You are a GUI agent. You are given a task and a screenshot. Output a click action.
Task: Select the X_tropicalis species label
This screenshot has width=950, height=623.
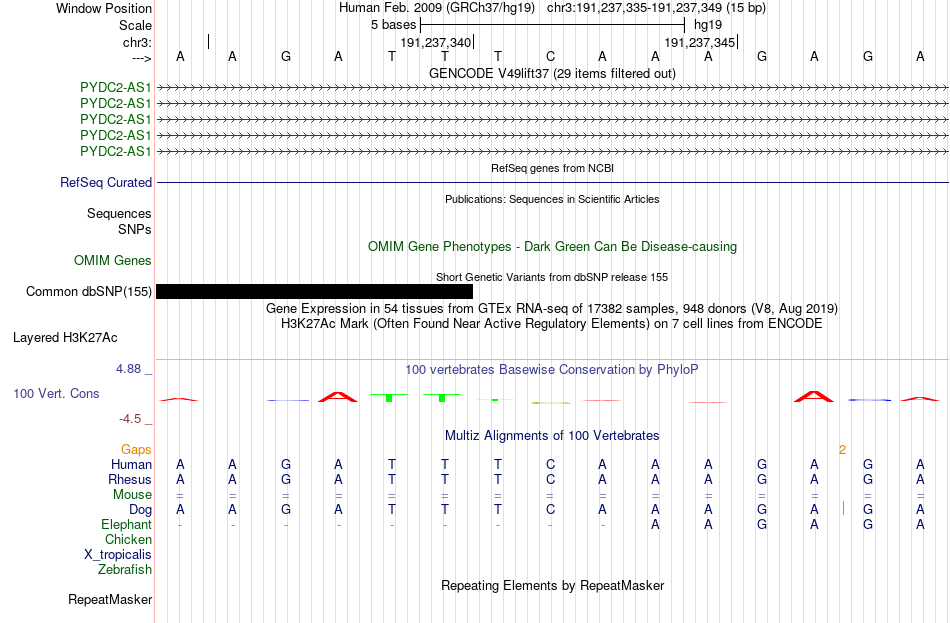coord(118,555)
